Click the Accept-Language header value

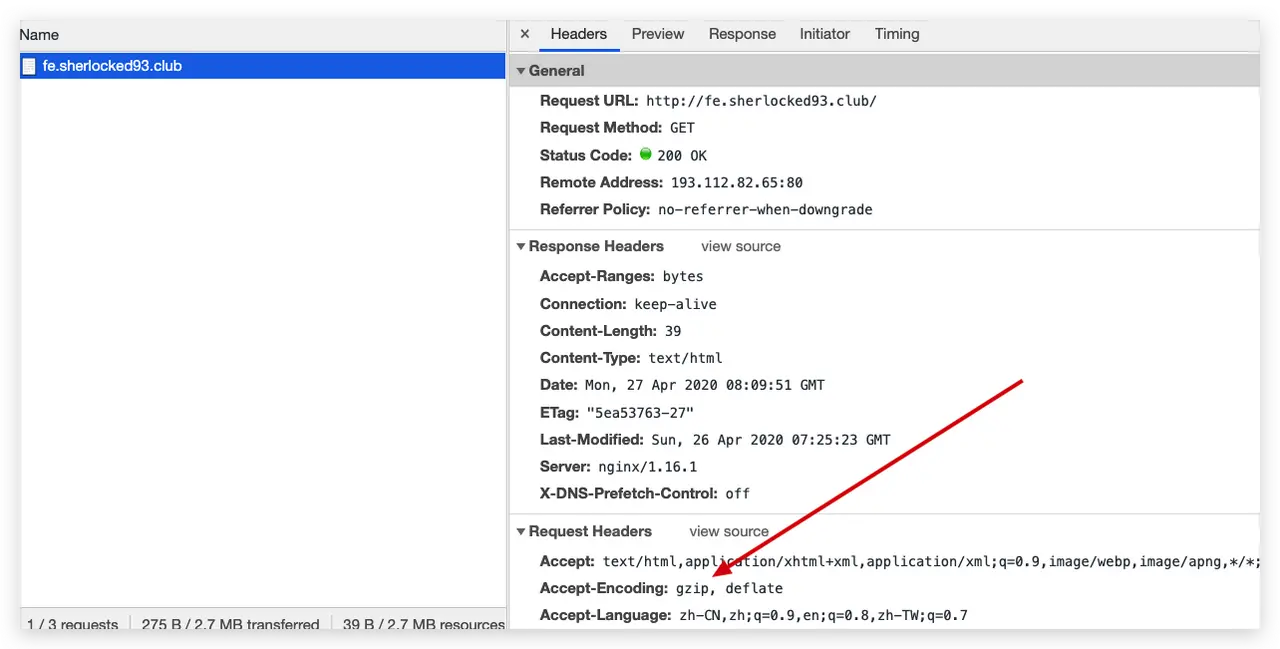tap(823, 616)
